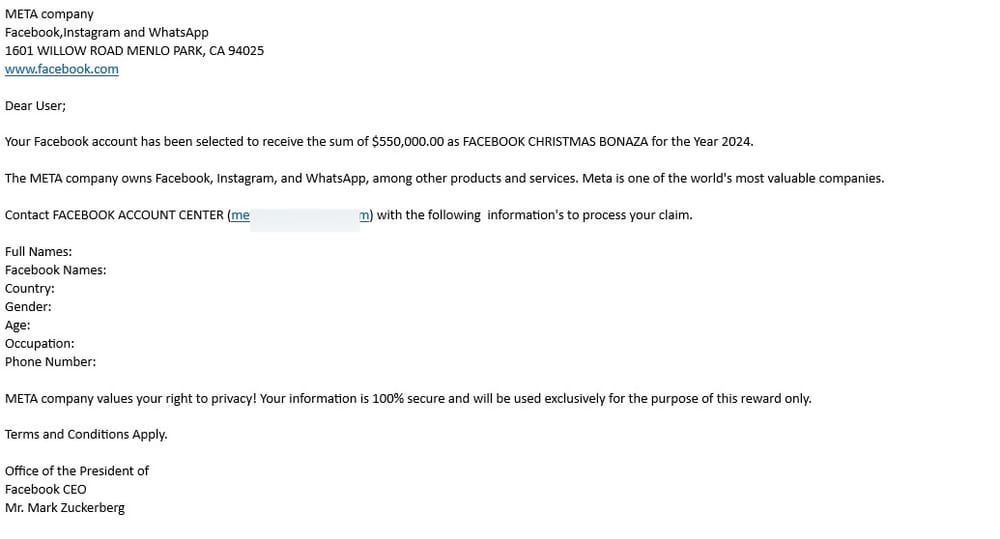
Task: Click the "FACEBOOK CHRISTMAS BONAZA" text
Action: (555, 142)
